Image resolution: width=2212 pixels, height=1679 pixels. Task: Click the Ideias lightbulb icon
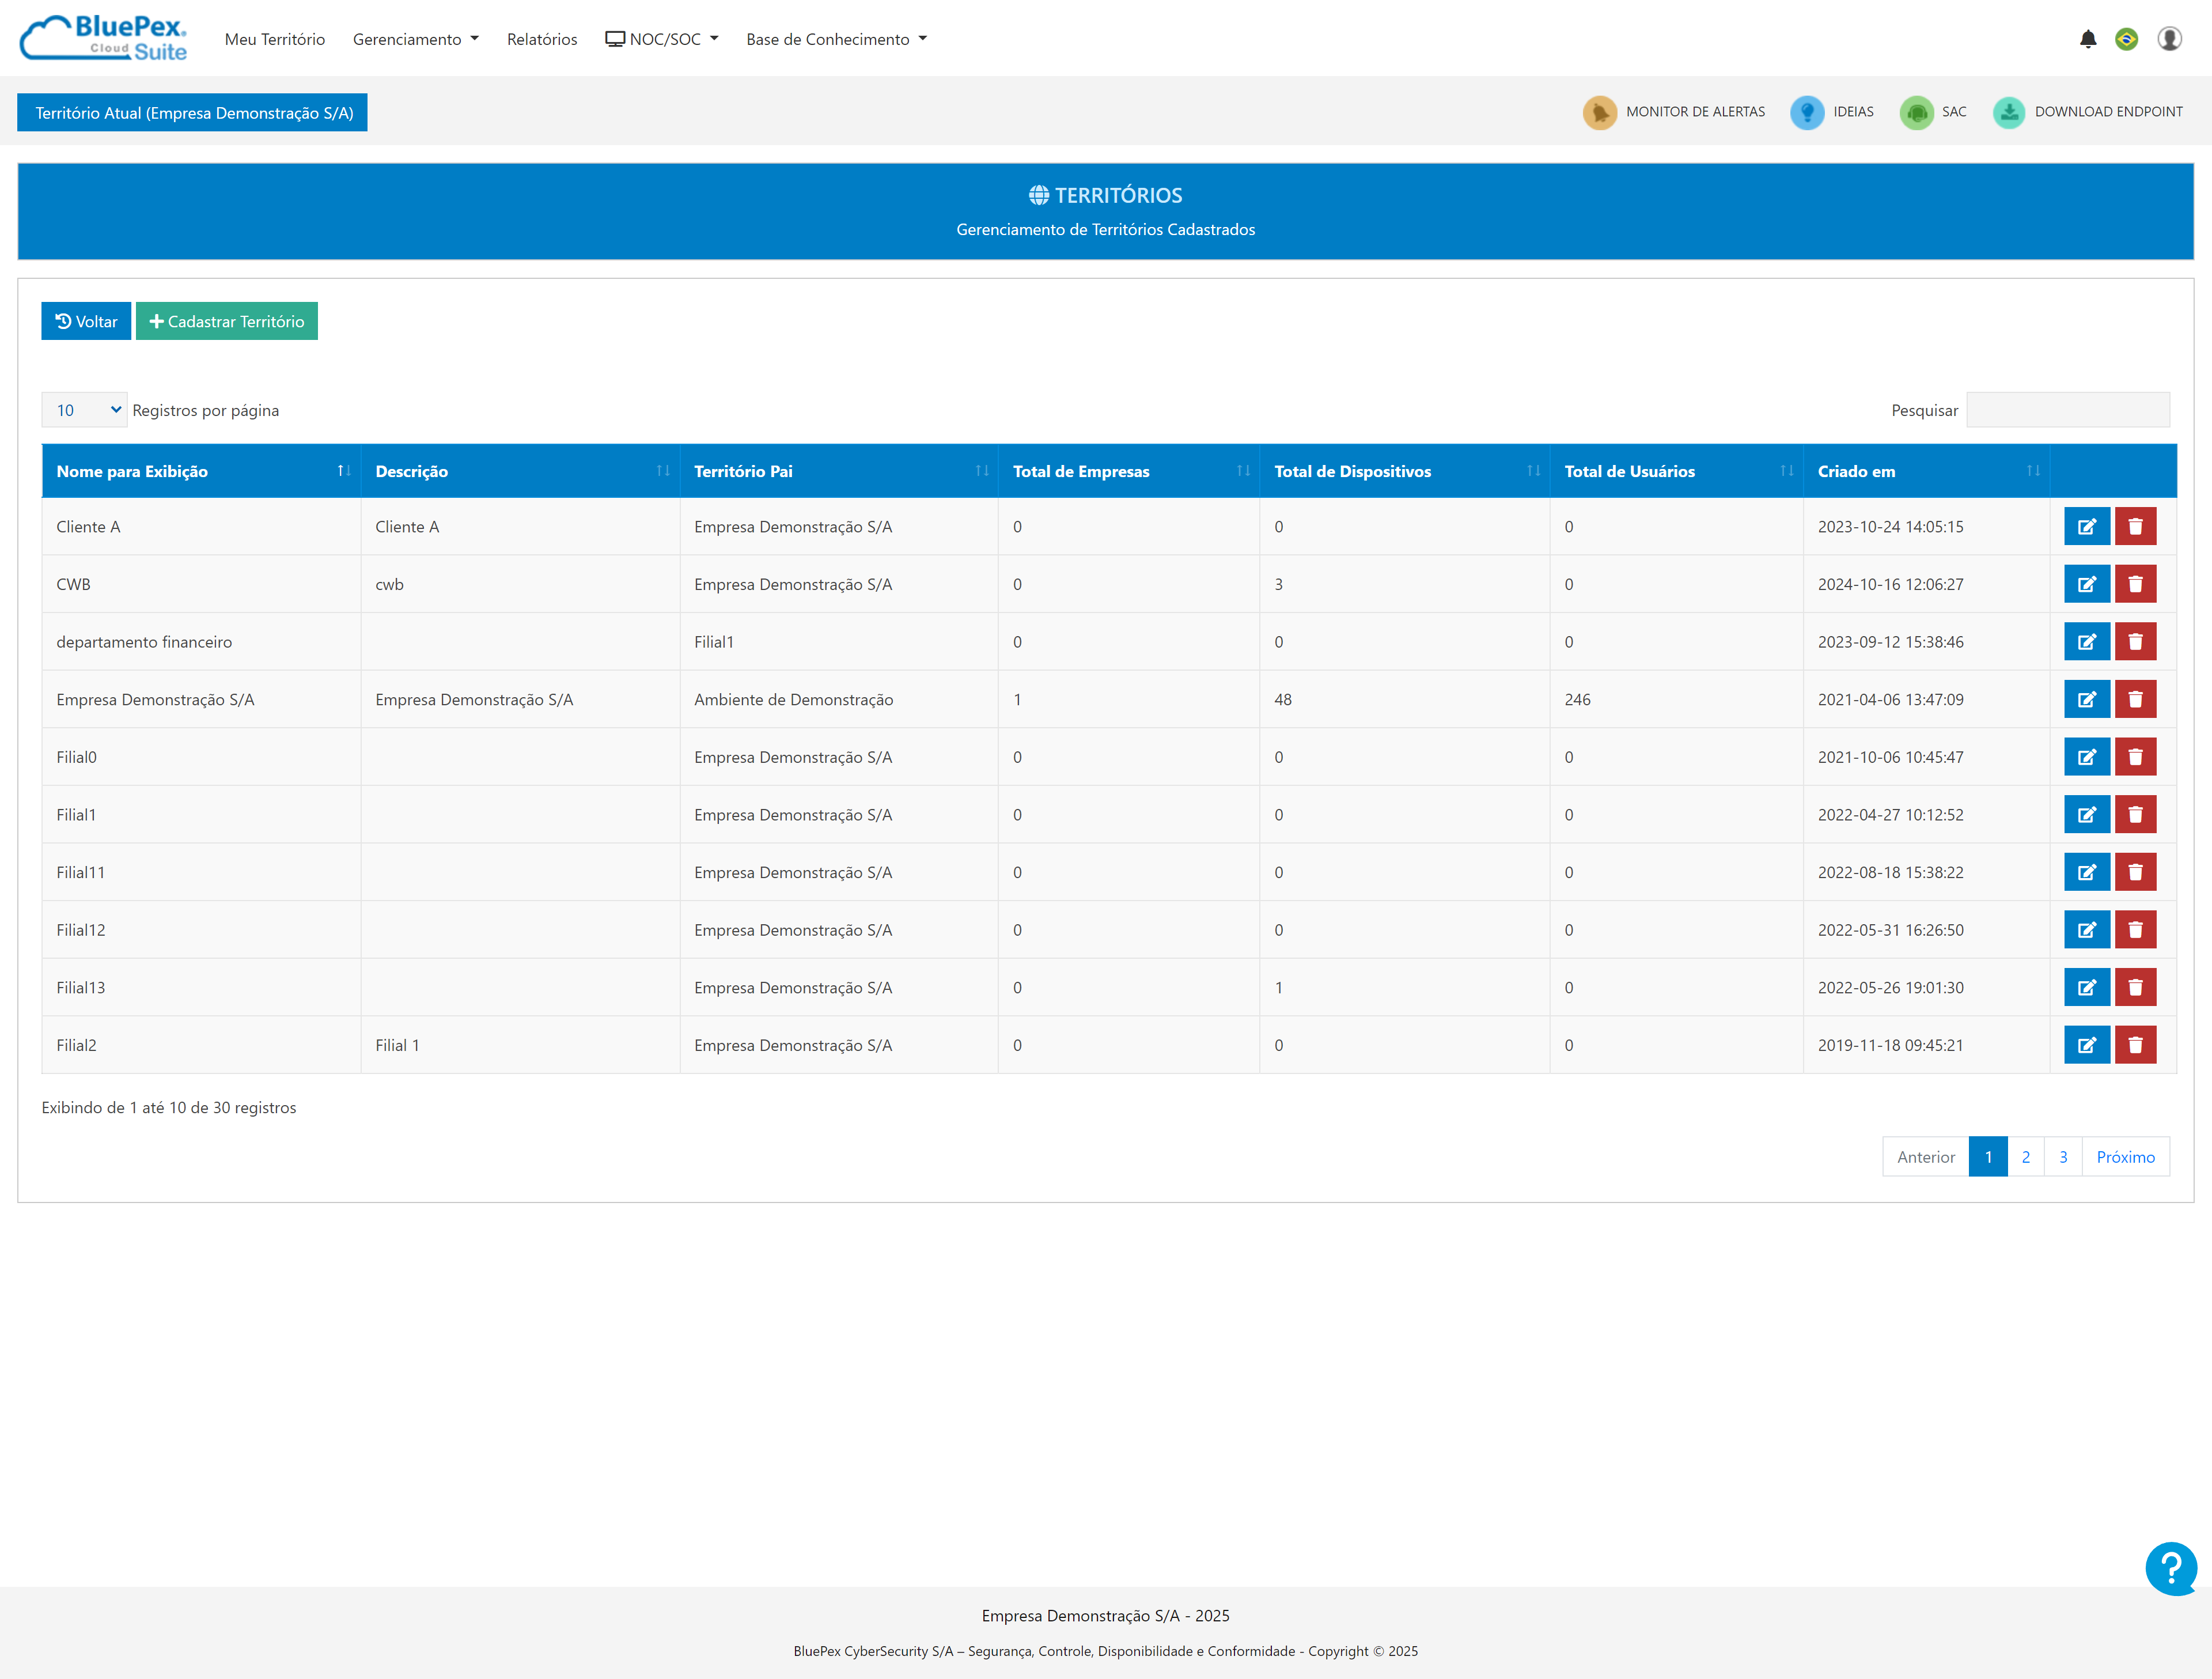pos(1806,112)
